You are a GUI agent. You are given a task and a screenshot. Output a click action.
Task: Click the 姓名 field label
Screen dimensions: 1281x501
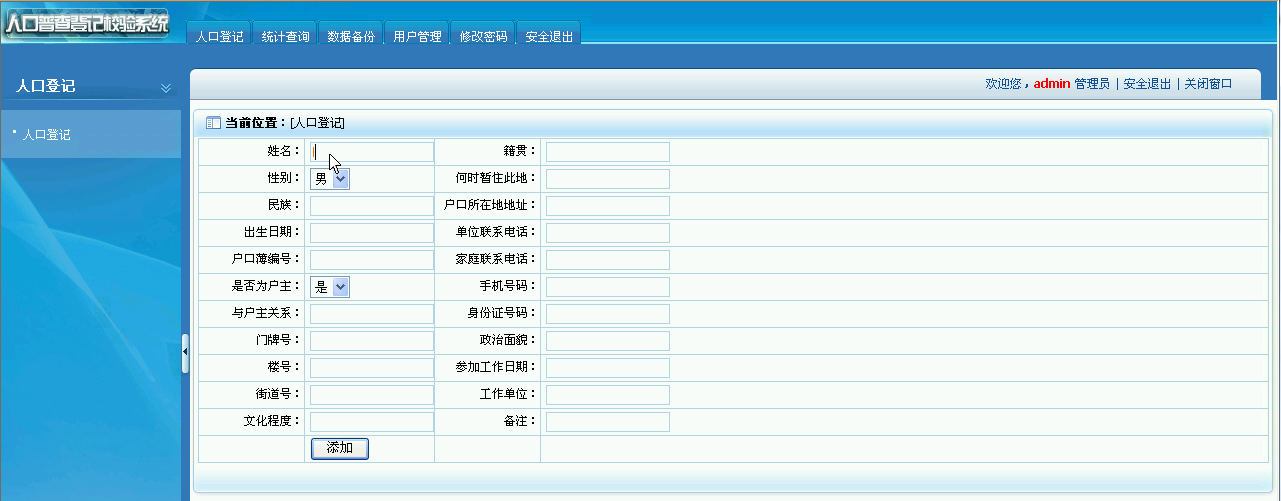click(x=284, y=152)
